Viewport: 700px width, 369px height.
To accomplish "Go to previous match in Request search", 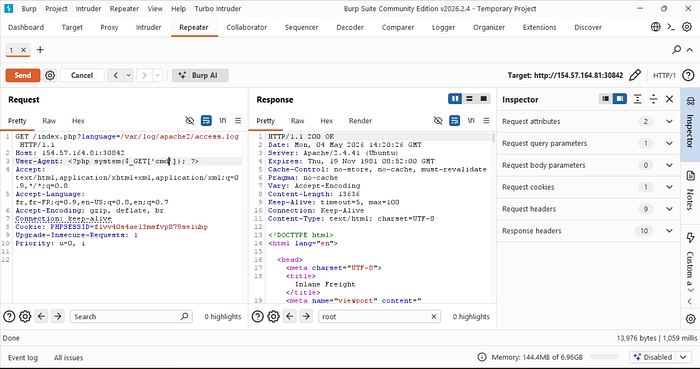I will pos(42,316).
